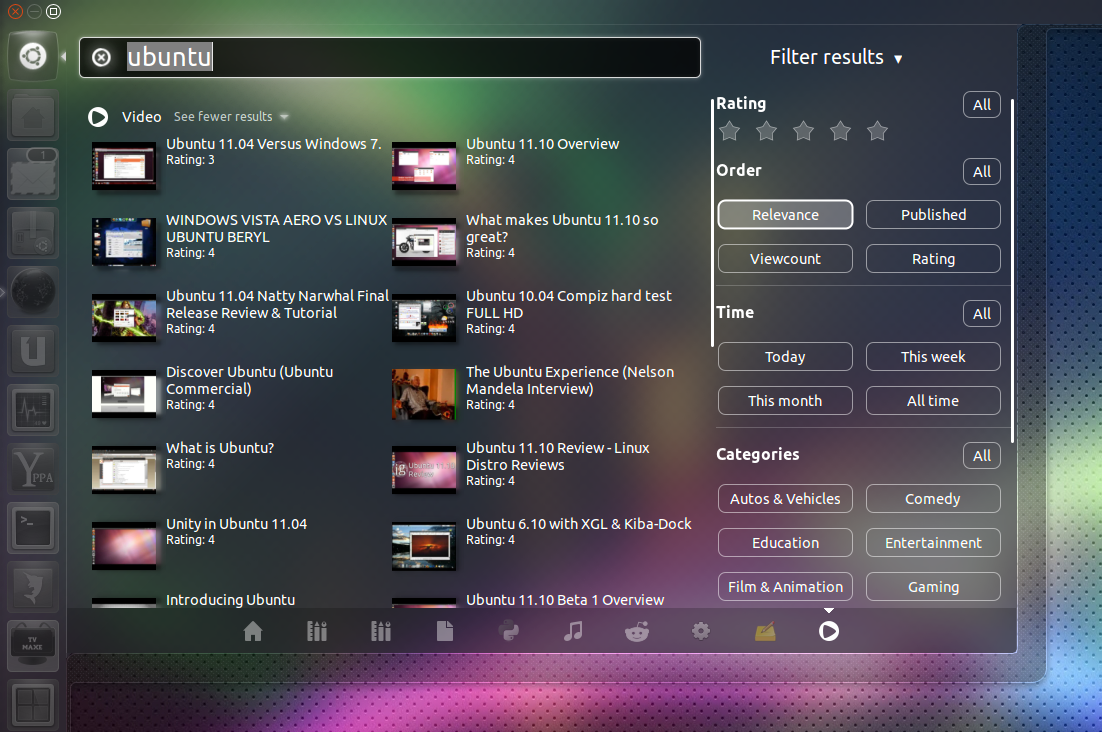Open "Ubuntu 11.10 Review - Linux Distro Reviews"

557,456
